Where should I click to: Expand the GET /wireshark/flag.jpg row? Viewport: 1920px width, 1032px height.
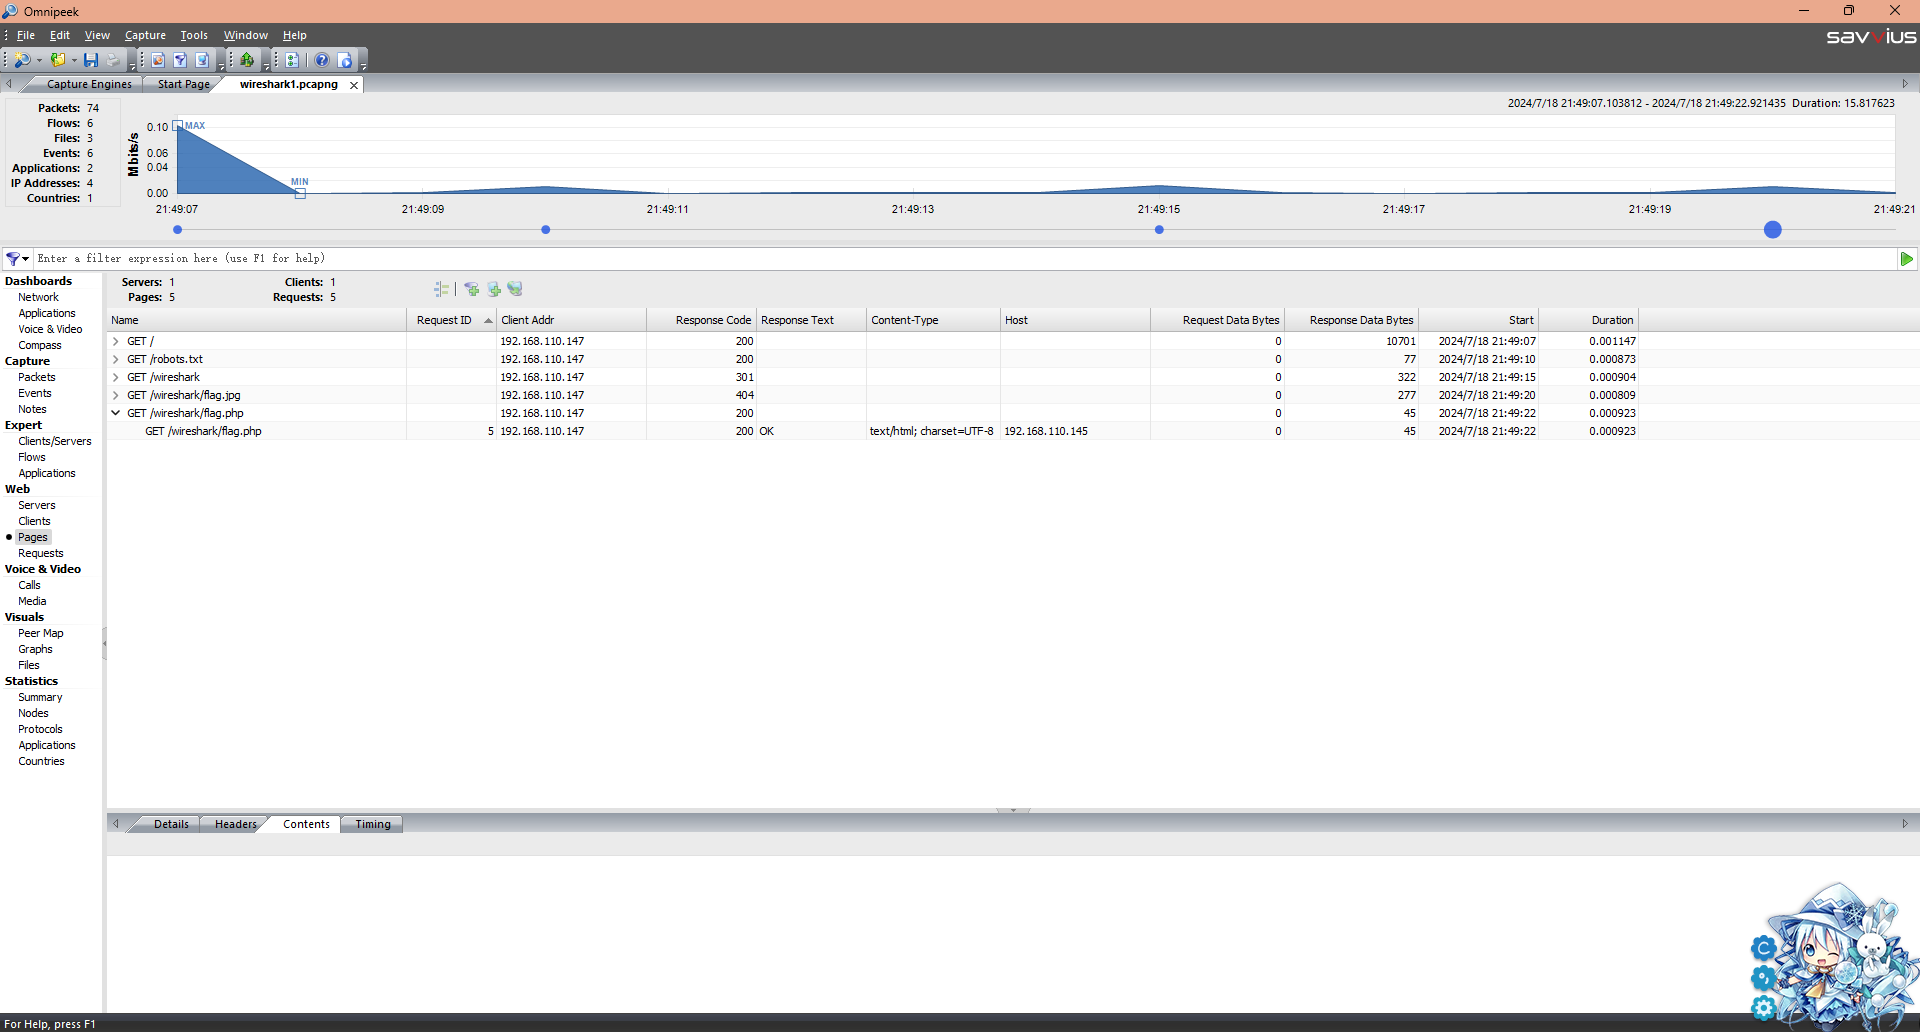(116, 395)
